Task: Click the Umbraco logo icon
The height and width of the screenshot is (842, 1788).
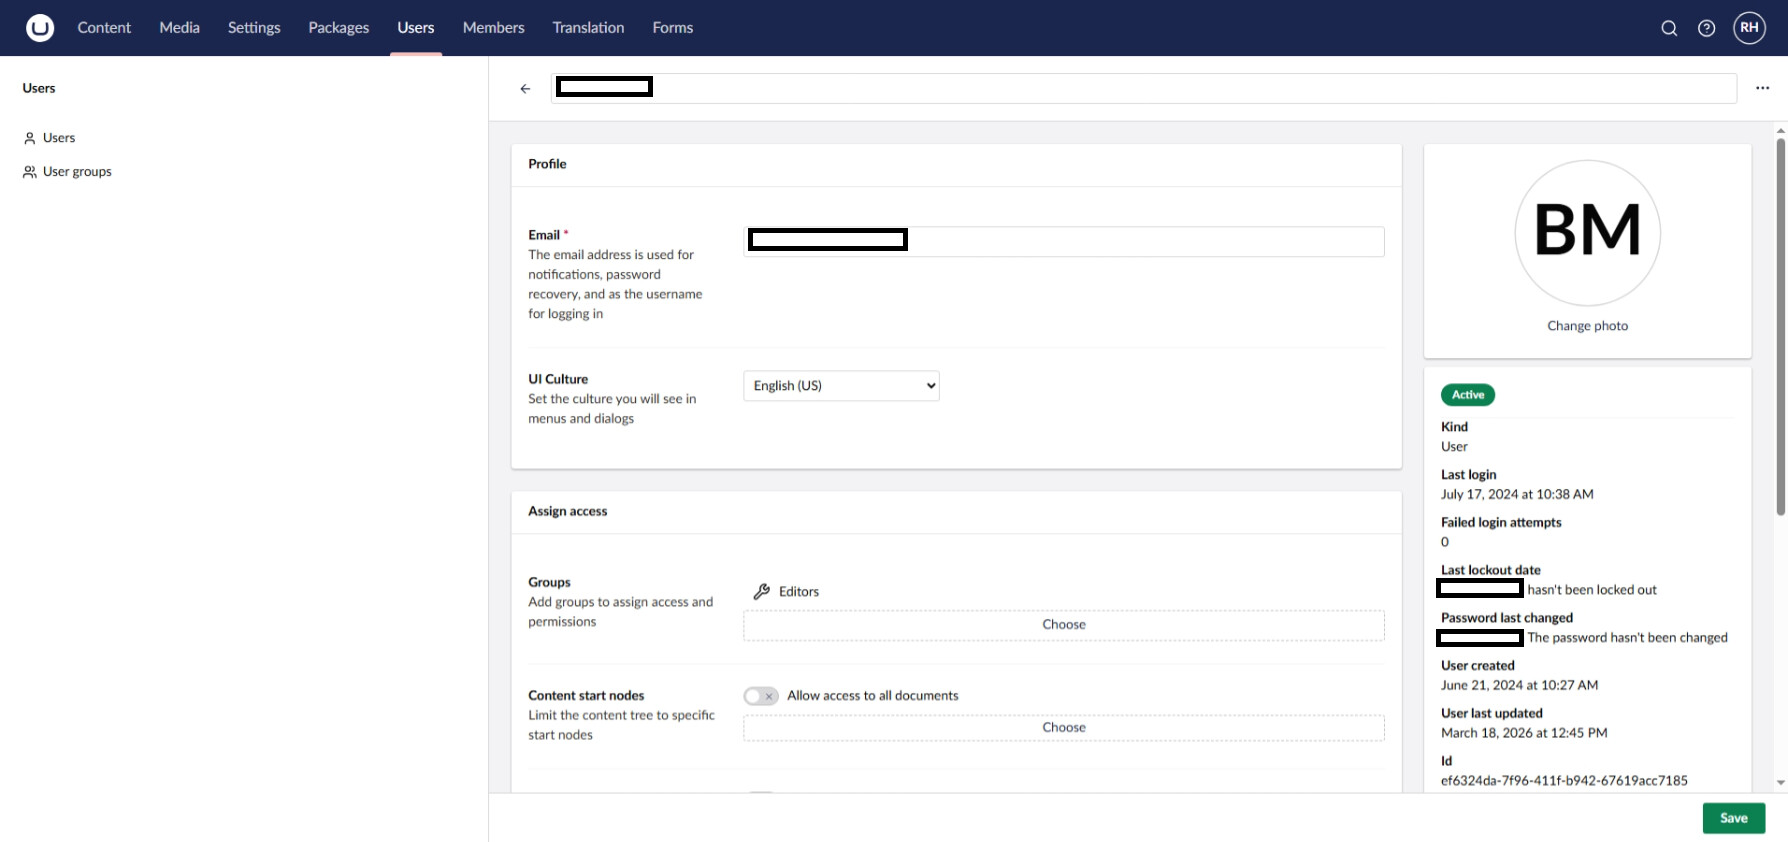Action: 40,28
